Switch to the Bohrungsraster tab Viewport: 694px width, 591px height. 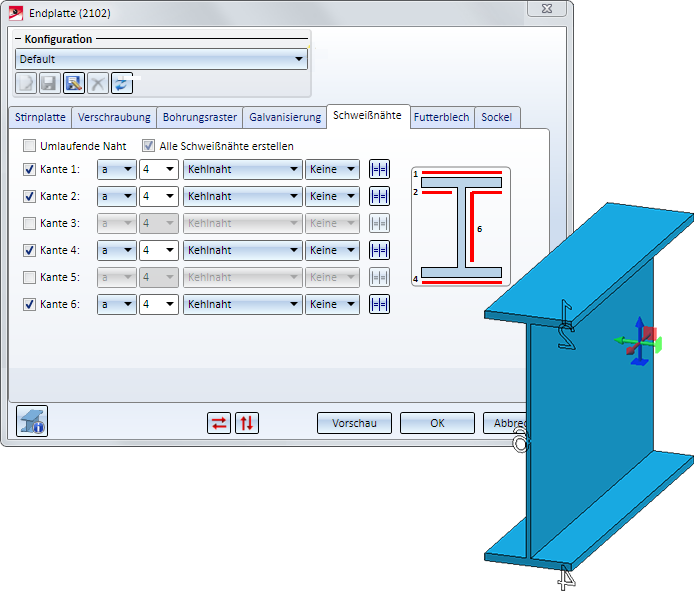click(200, 117)
